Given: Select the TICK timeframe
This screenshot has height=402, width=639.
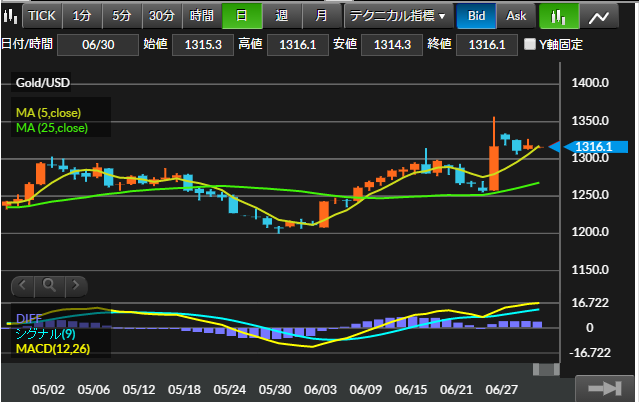Looking at the screenshot, I should coord(42,16).
